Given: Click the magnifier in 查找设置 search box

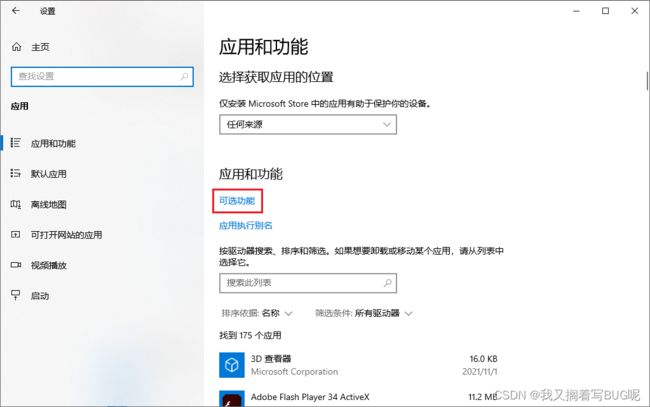Looking at the screenshot, I should click(184, 76).
